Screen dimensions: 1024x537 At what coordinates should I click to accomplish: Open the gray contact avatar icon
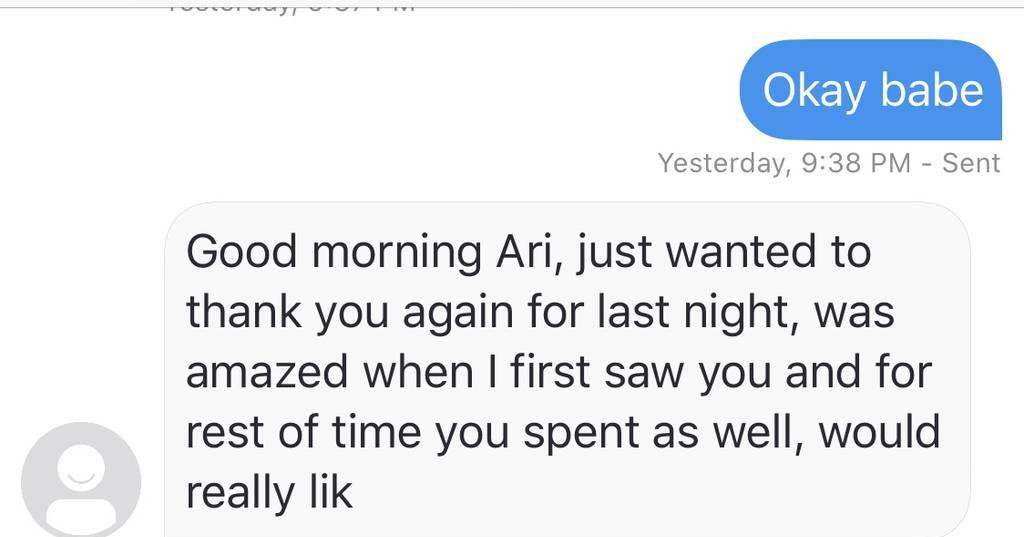81,480
